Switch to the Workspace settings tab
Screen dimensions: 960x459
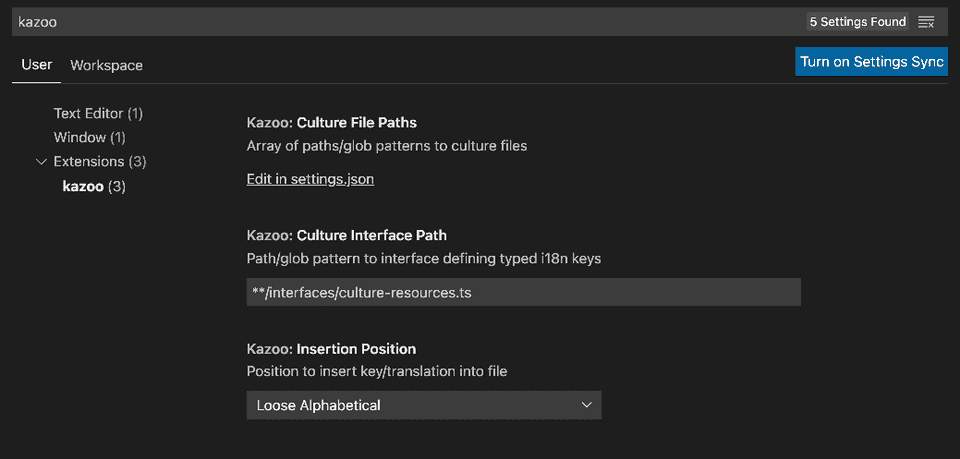107,65
